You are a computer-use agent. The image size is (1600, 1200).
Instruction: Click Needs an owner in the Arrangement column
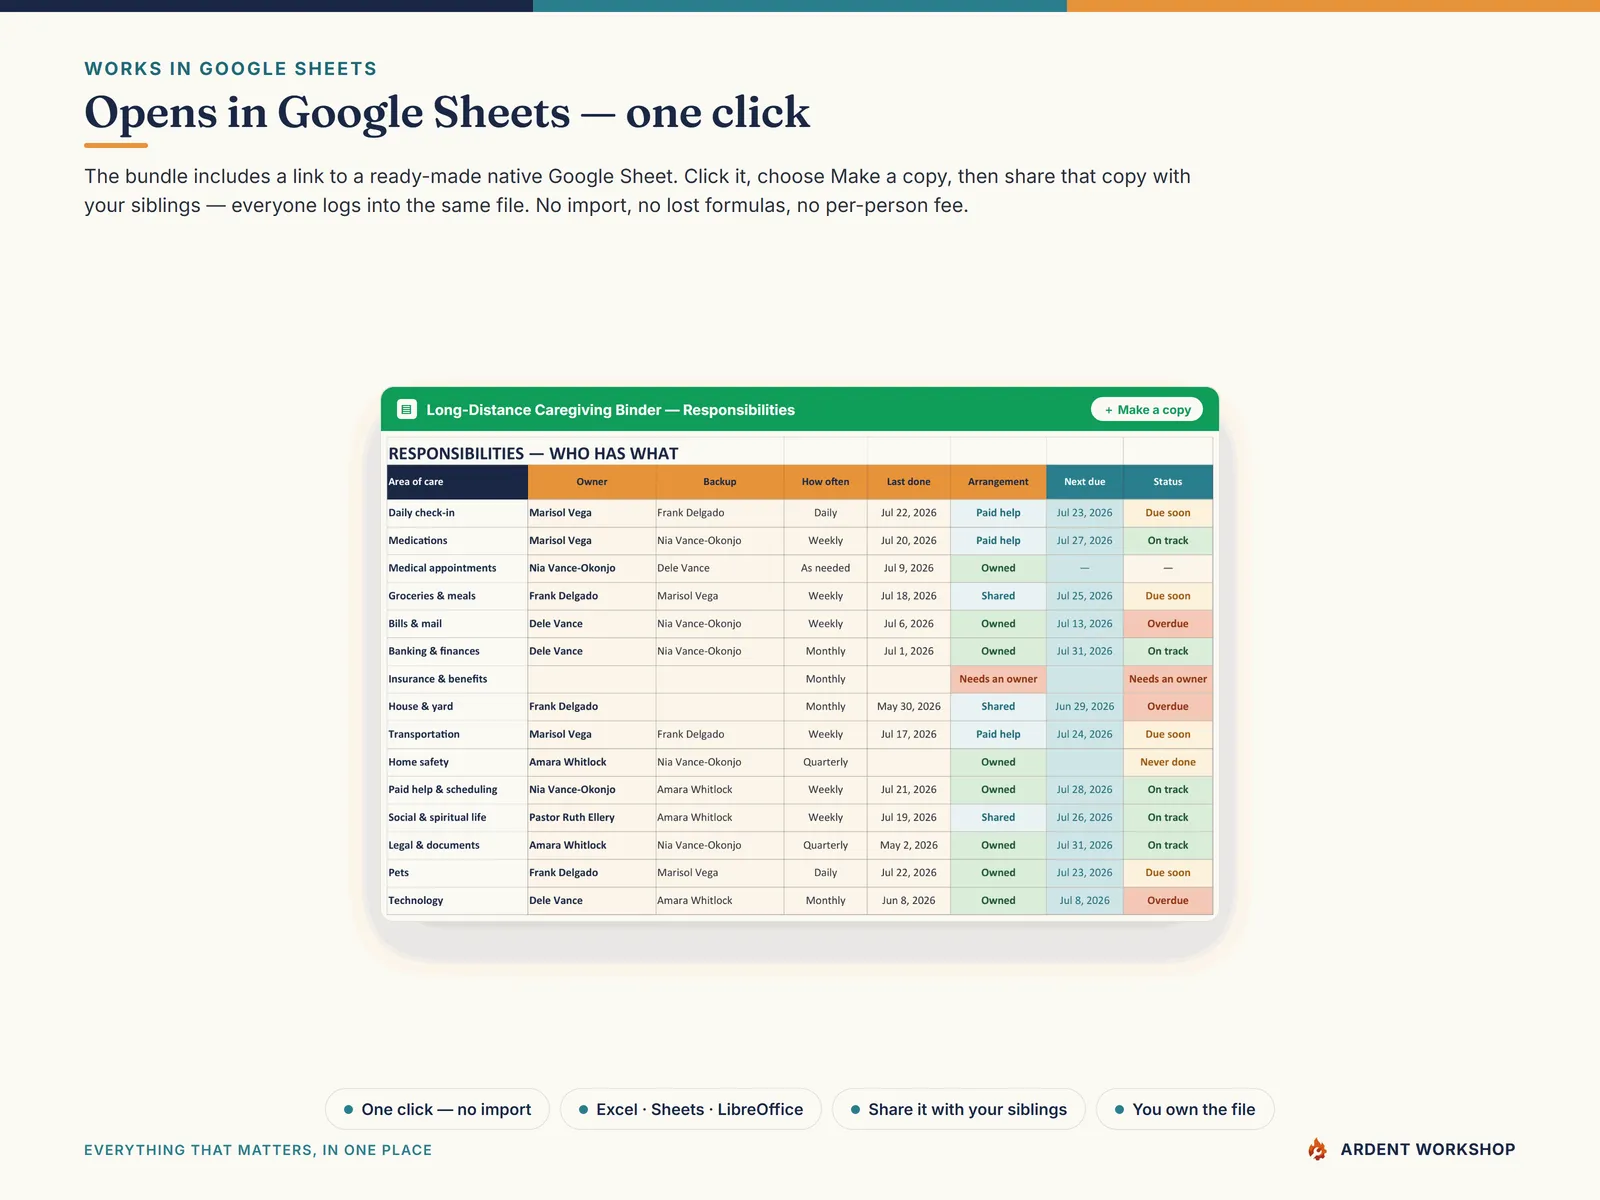tap(998, 679)
